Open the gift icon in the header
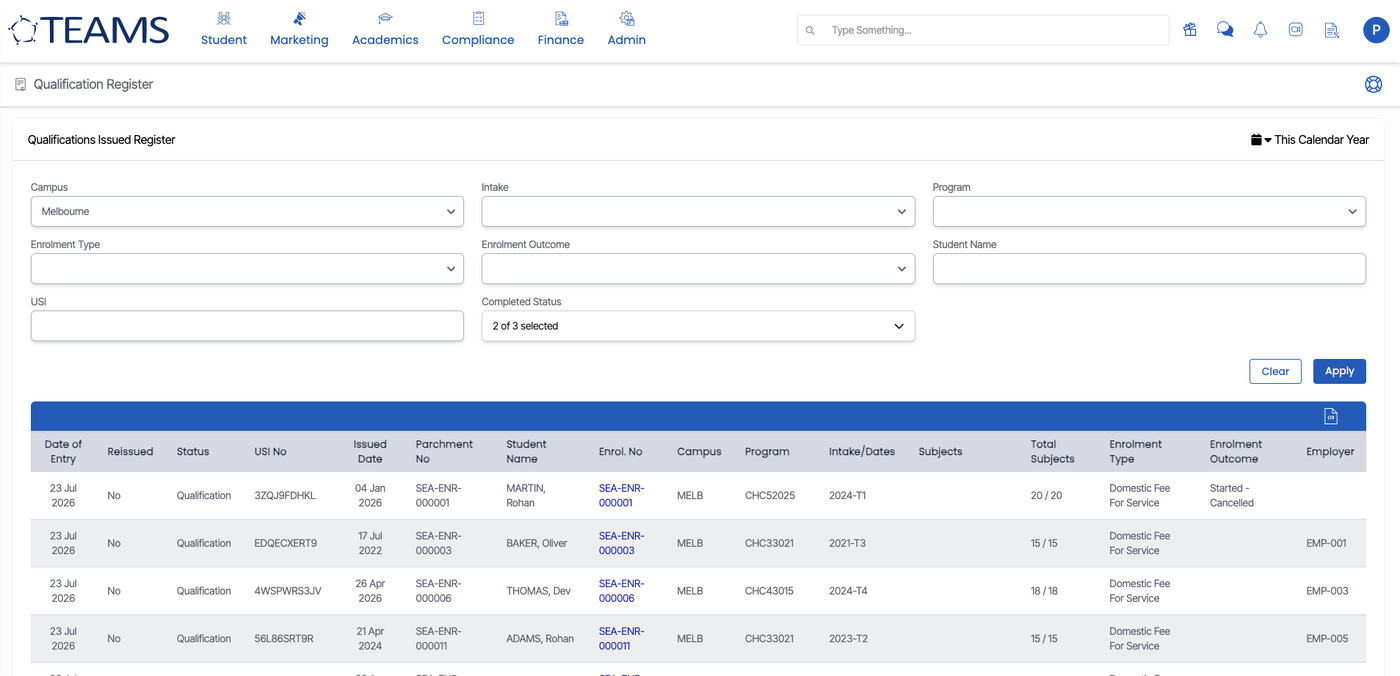The image size is (1400, 676). click(1190, 30)
